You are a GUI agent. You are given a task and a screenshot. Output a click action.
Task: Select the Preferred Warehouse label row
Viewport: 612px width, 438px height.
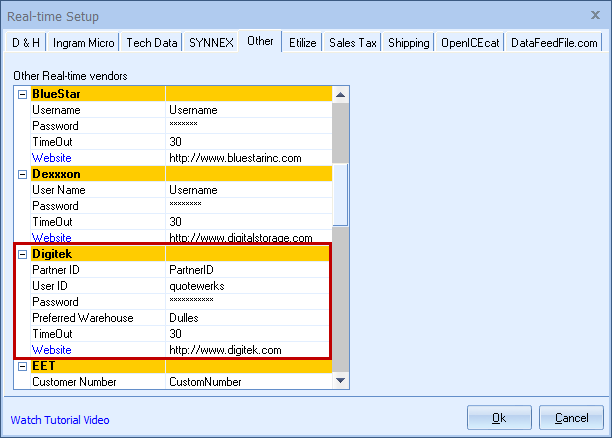pos(98,318)
